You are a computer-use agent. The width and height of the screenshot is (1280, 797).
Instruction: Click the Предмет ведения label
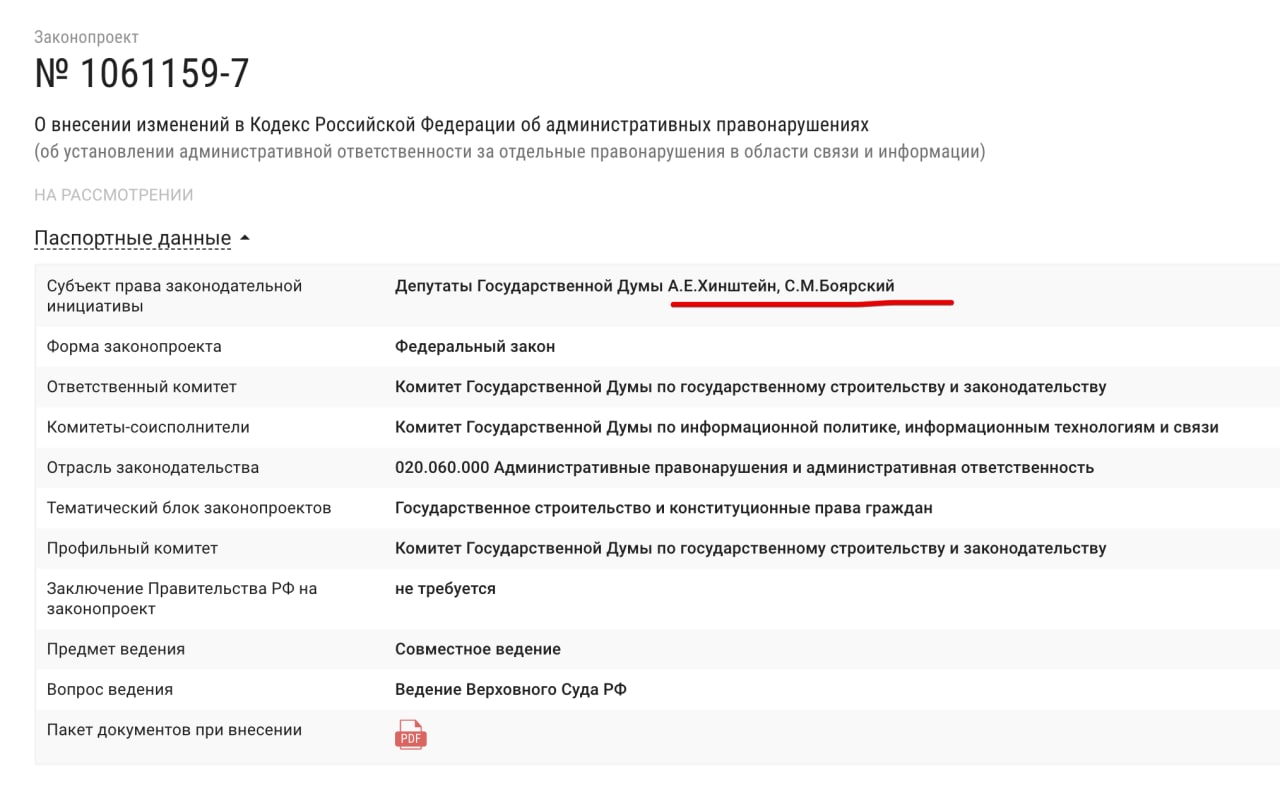point(116,649)
